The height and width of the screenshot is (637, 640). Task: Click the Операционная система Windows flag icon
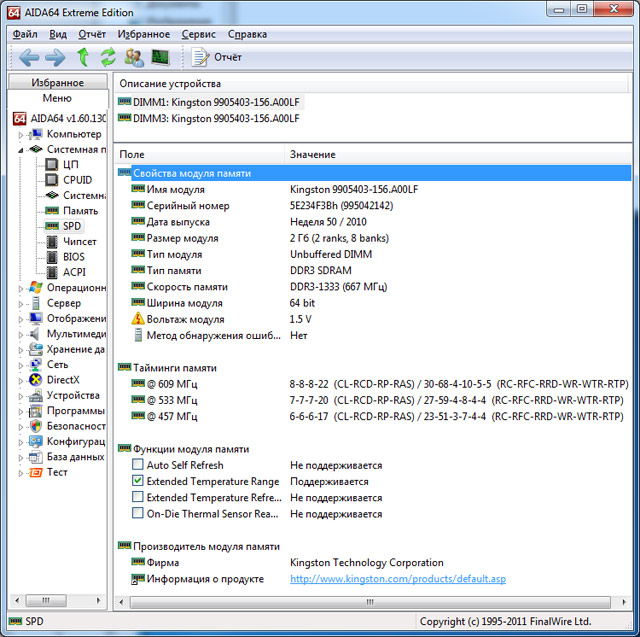point(36,288)
